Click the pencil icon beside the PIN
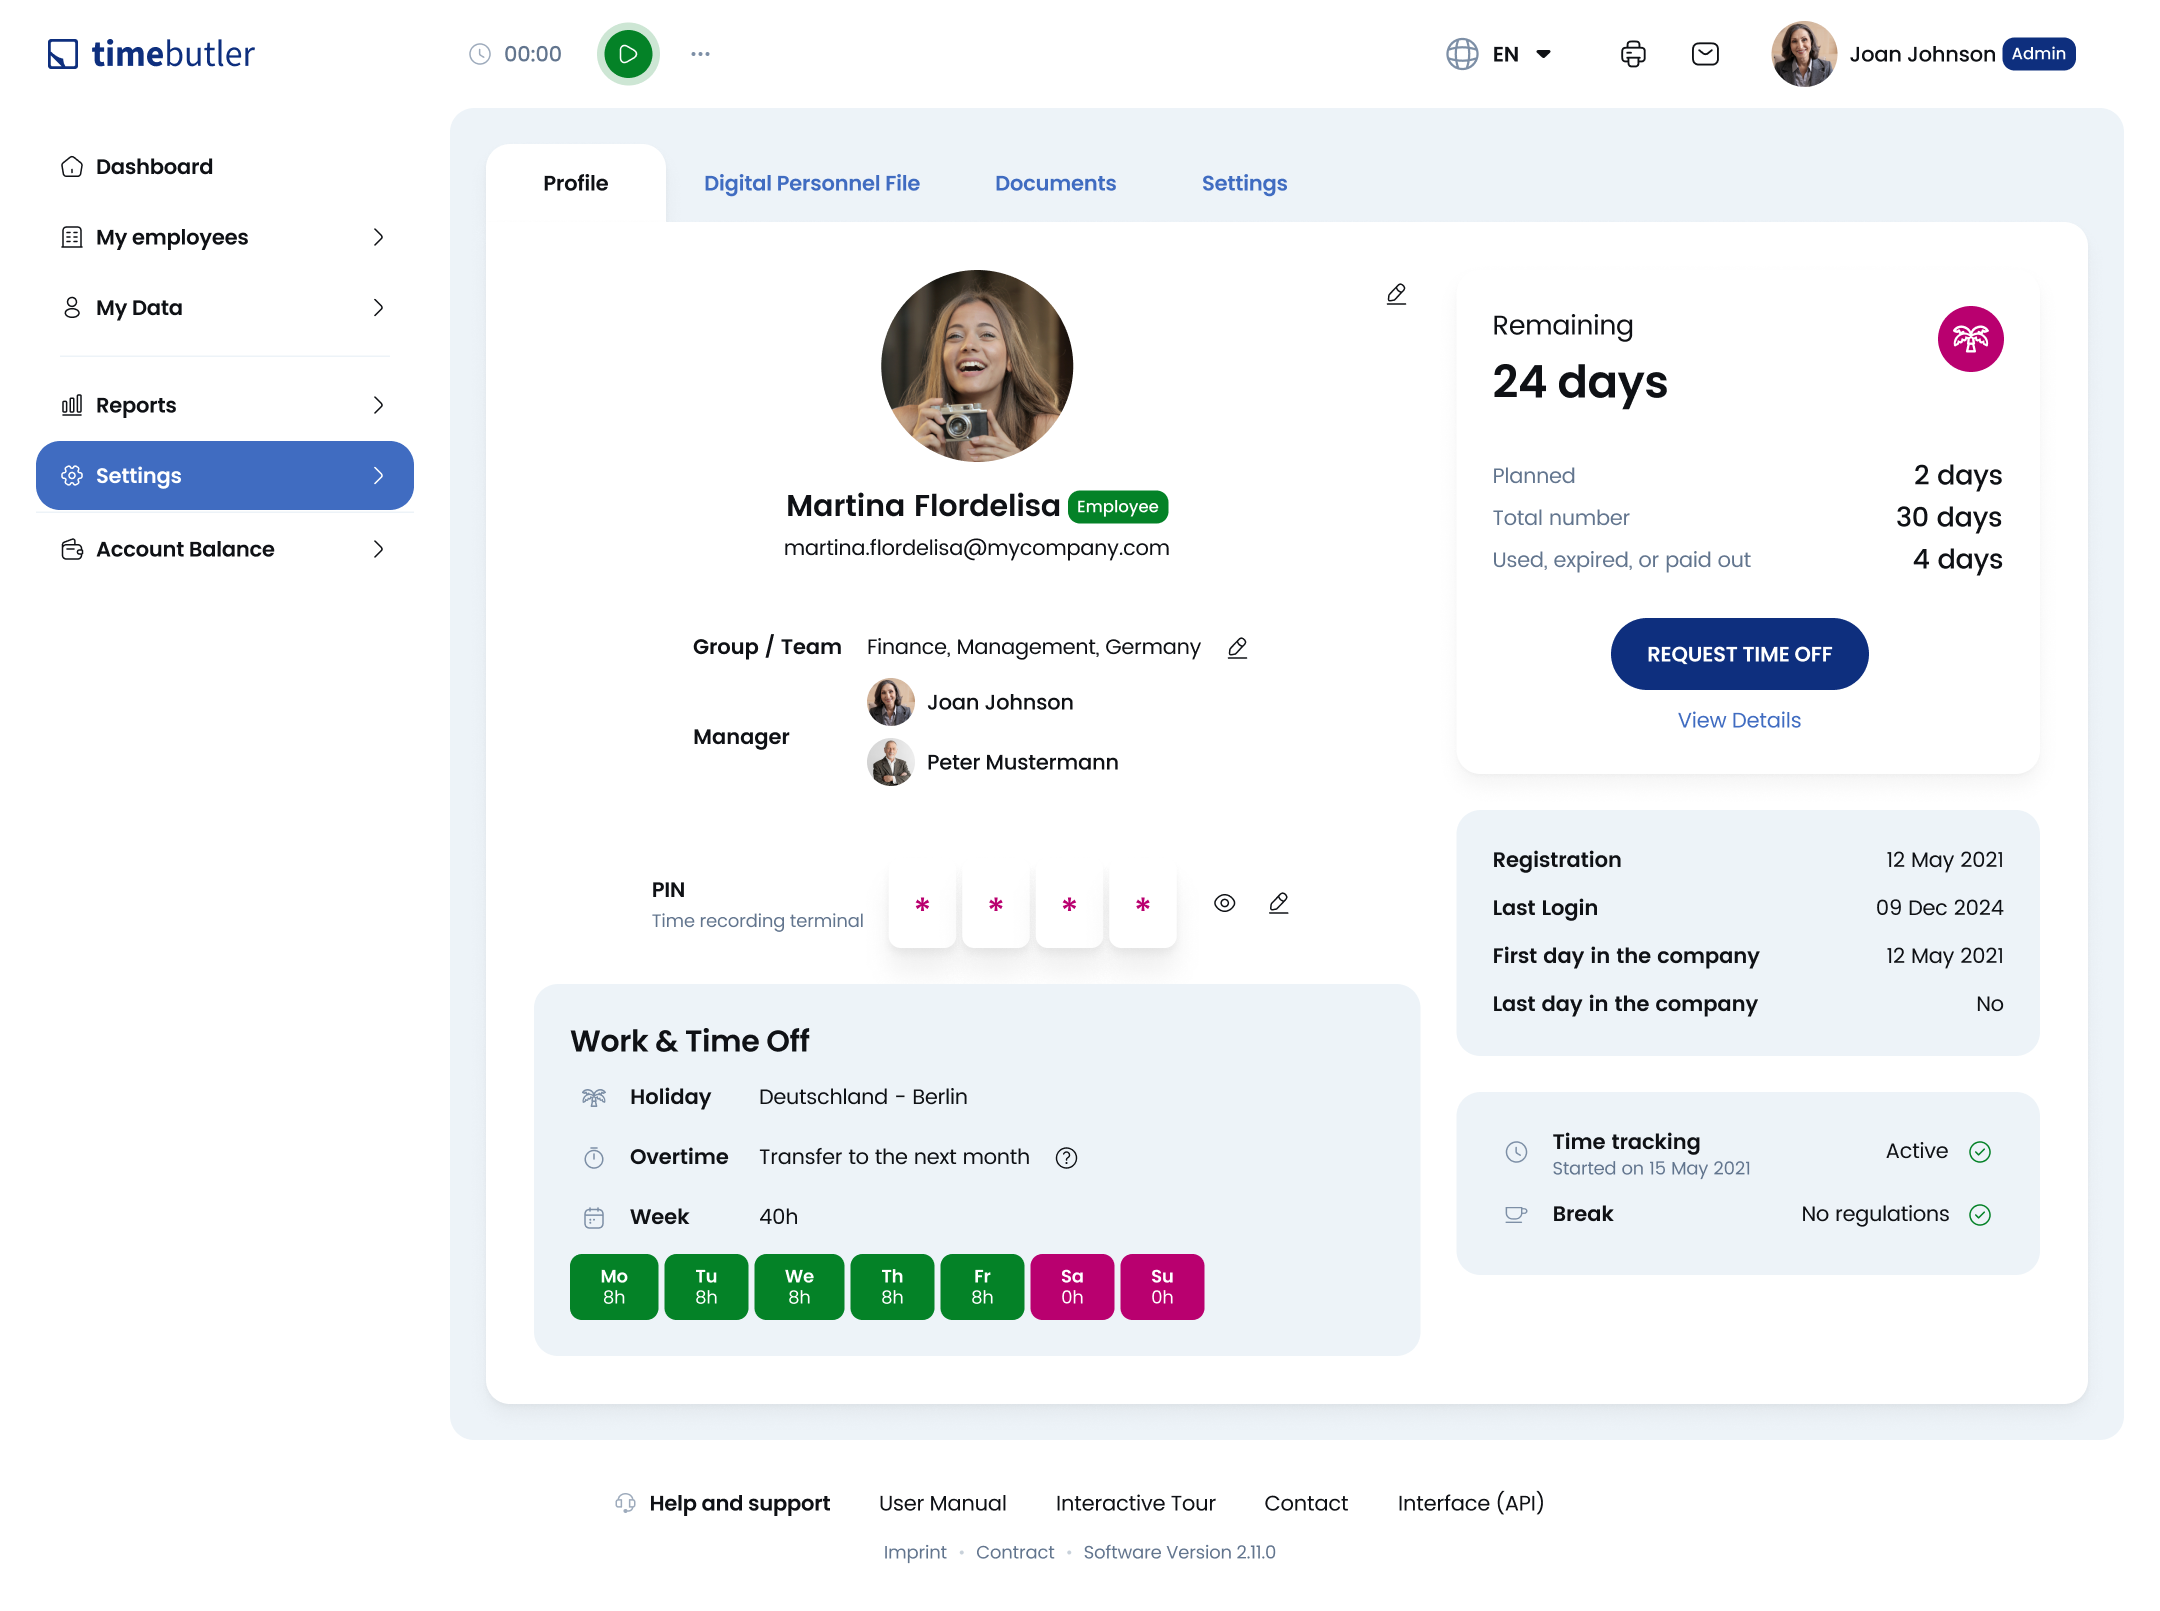 (1278, 904)
